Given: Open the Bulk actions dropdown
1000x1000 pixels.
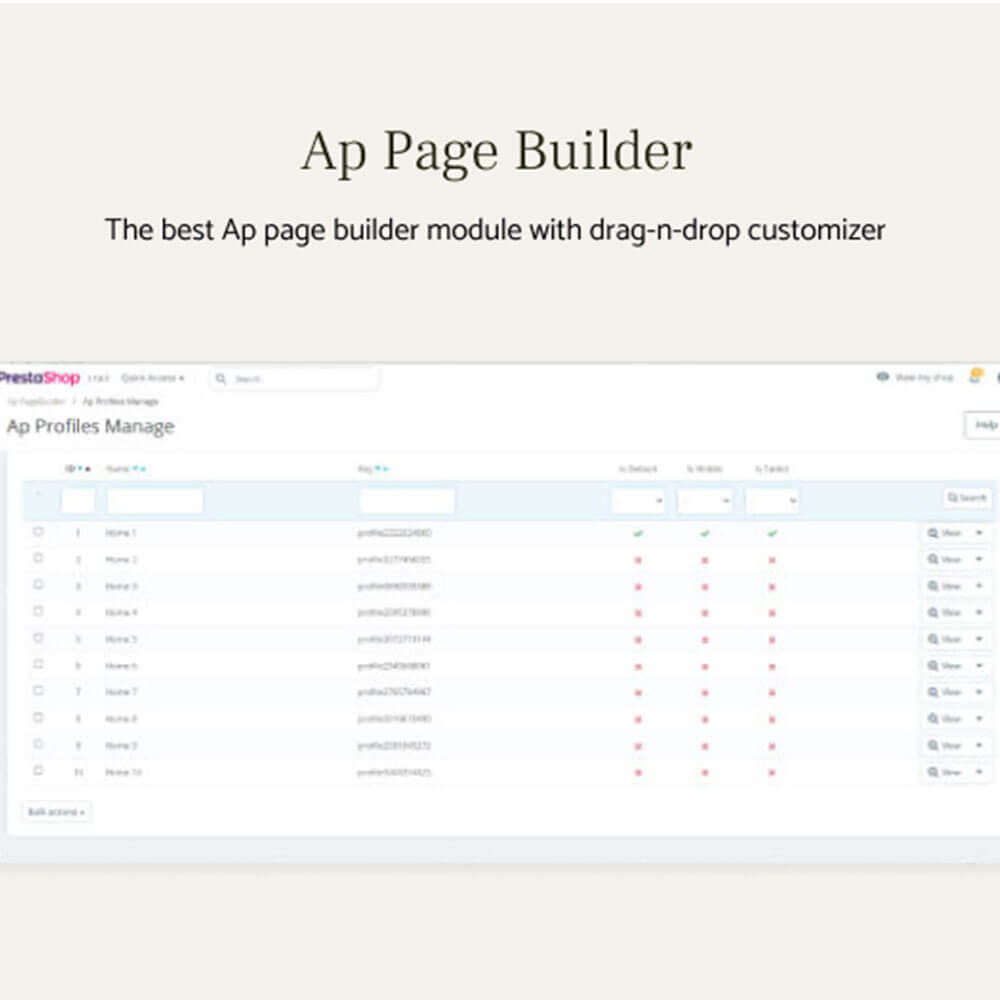Looking at the screenshot, I should [56, 812].
